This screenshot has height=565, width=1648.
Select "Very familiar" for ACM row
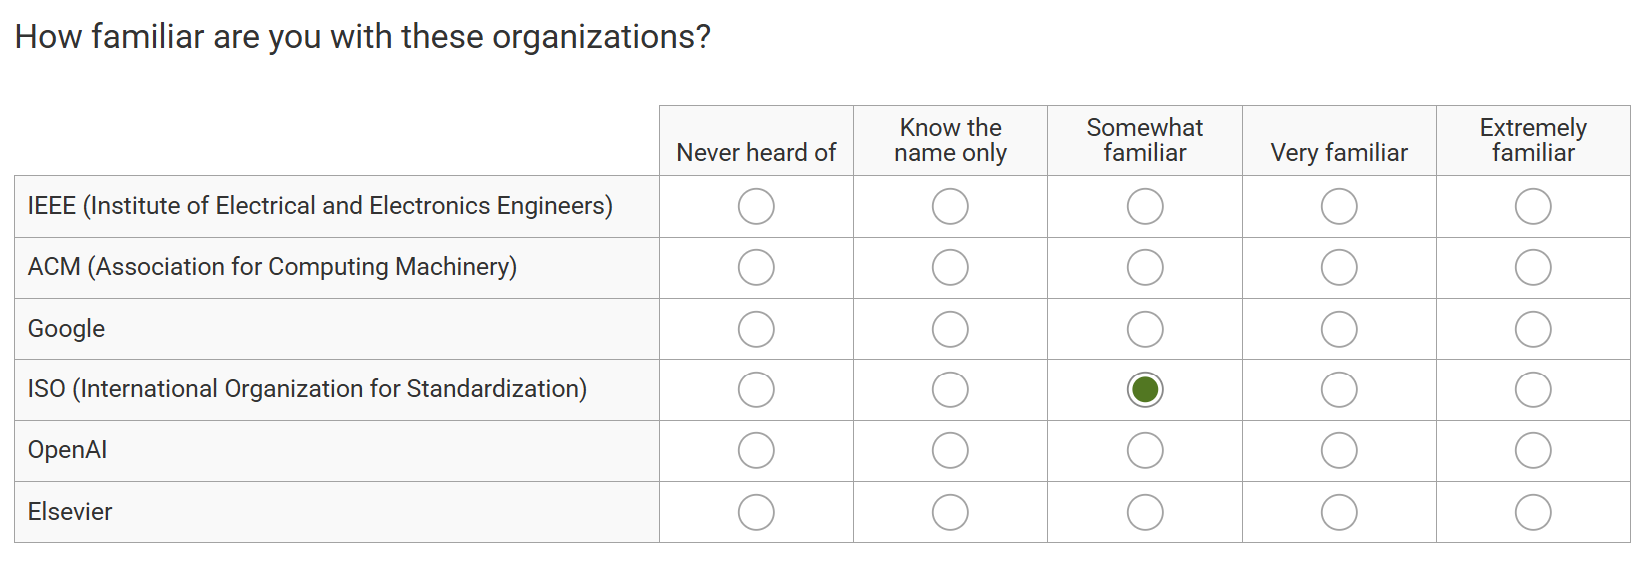(1339, 268)
